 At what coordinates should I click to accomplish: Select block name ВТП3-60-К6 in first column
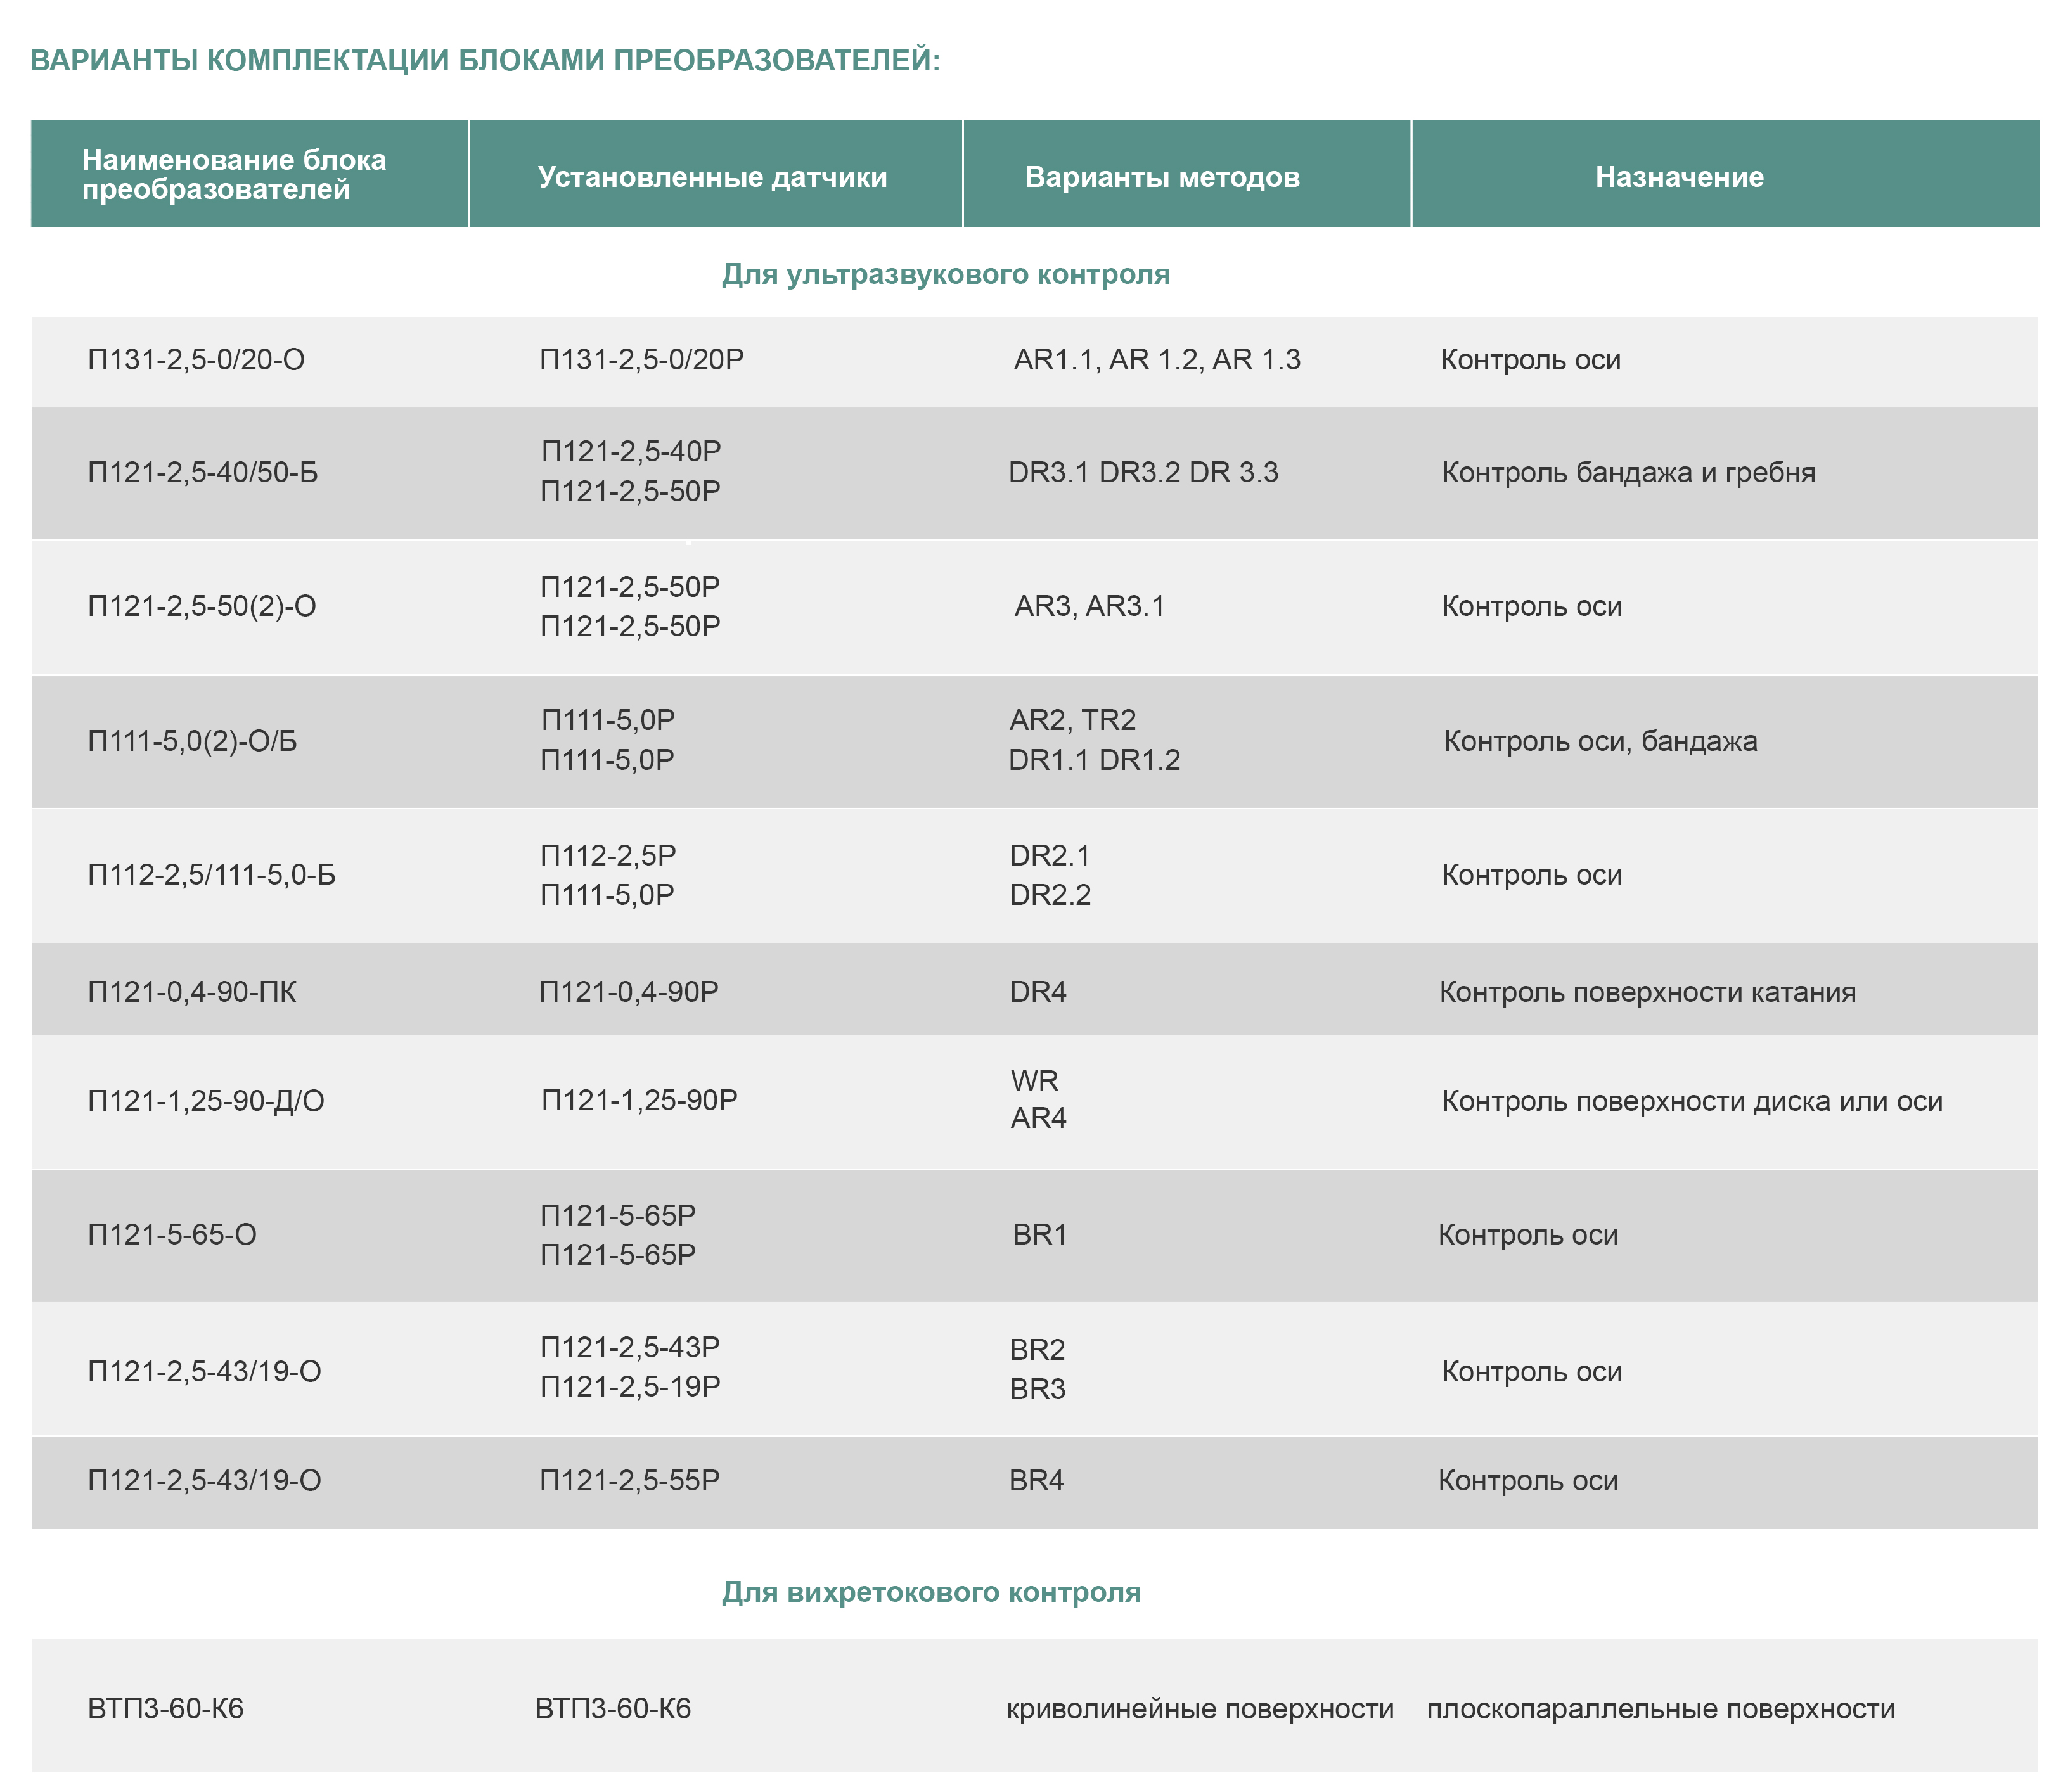[166, 1709]
